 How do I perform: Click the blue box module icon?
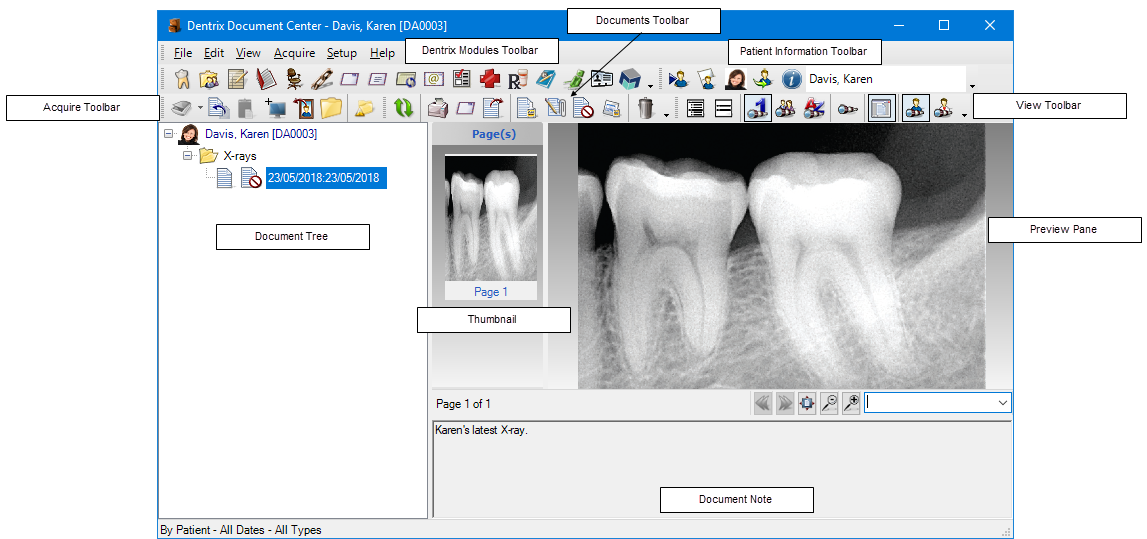pyautogui.click(x=630, y=78)
